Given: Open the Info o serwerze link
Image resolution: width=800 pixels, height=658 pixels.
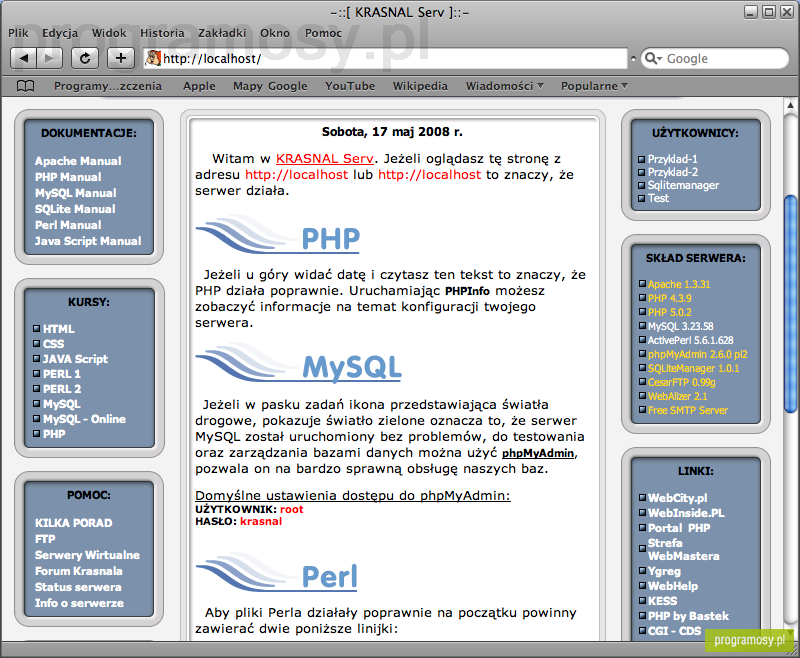Looking at the screenshot, I should [x=79, y=603].
